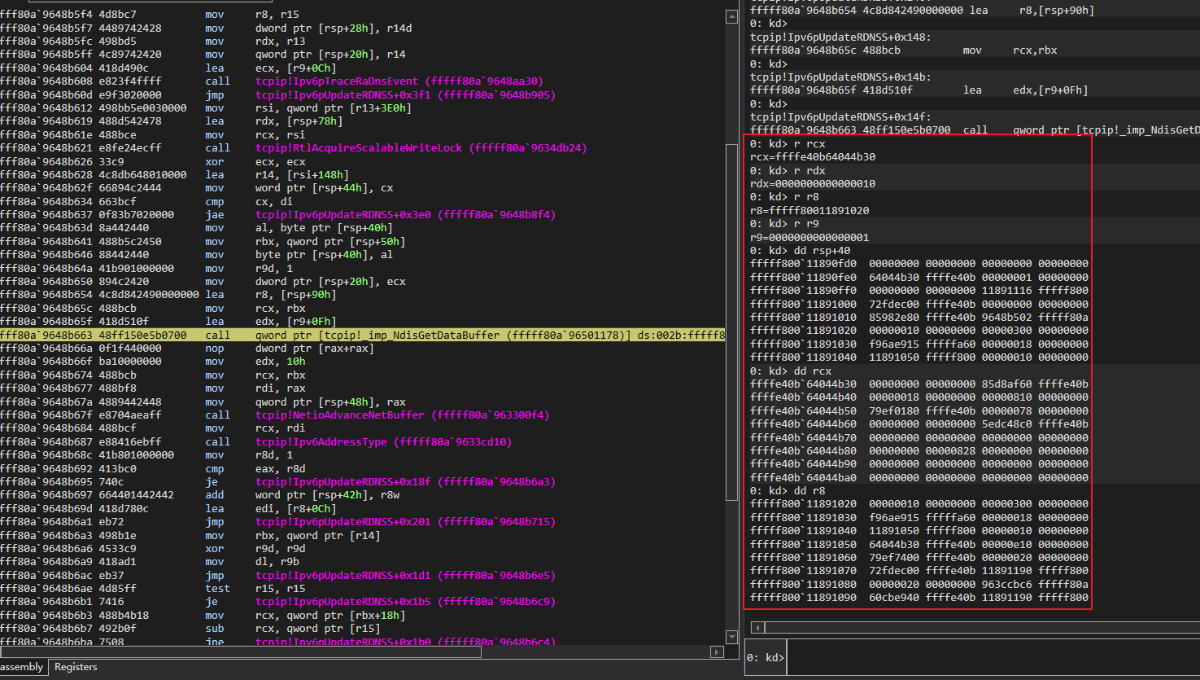
Task: Switch to the Registers tab
Action: pos(76,666)
